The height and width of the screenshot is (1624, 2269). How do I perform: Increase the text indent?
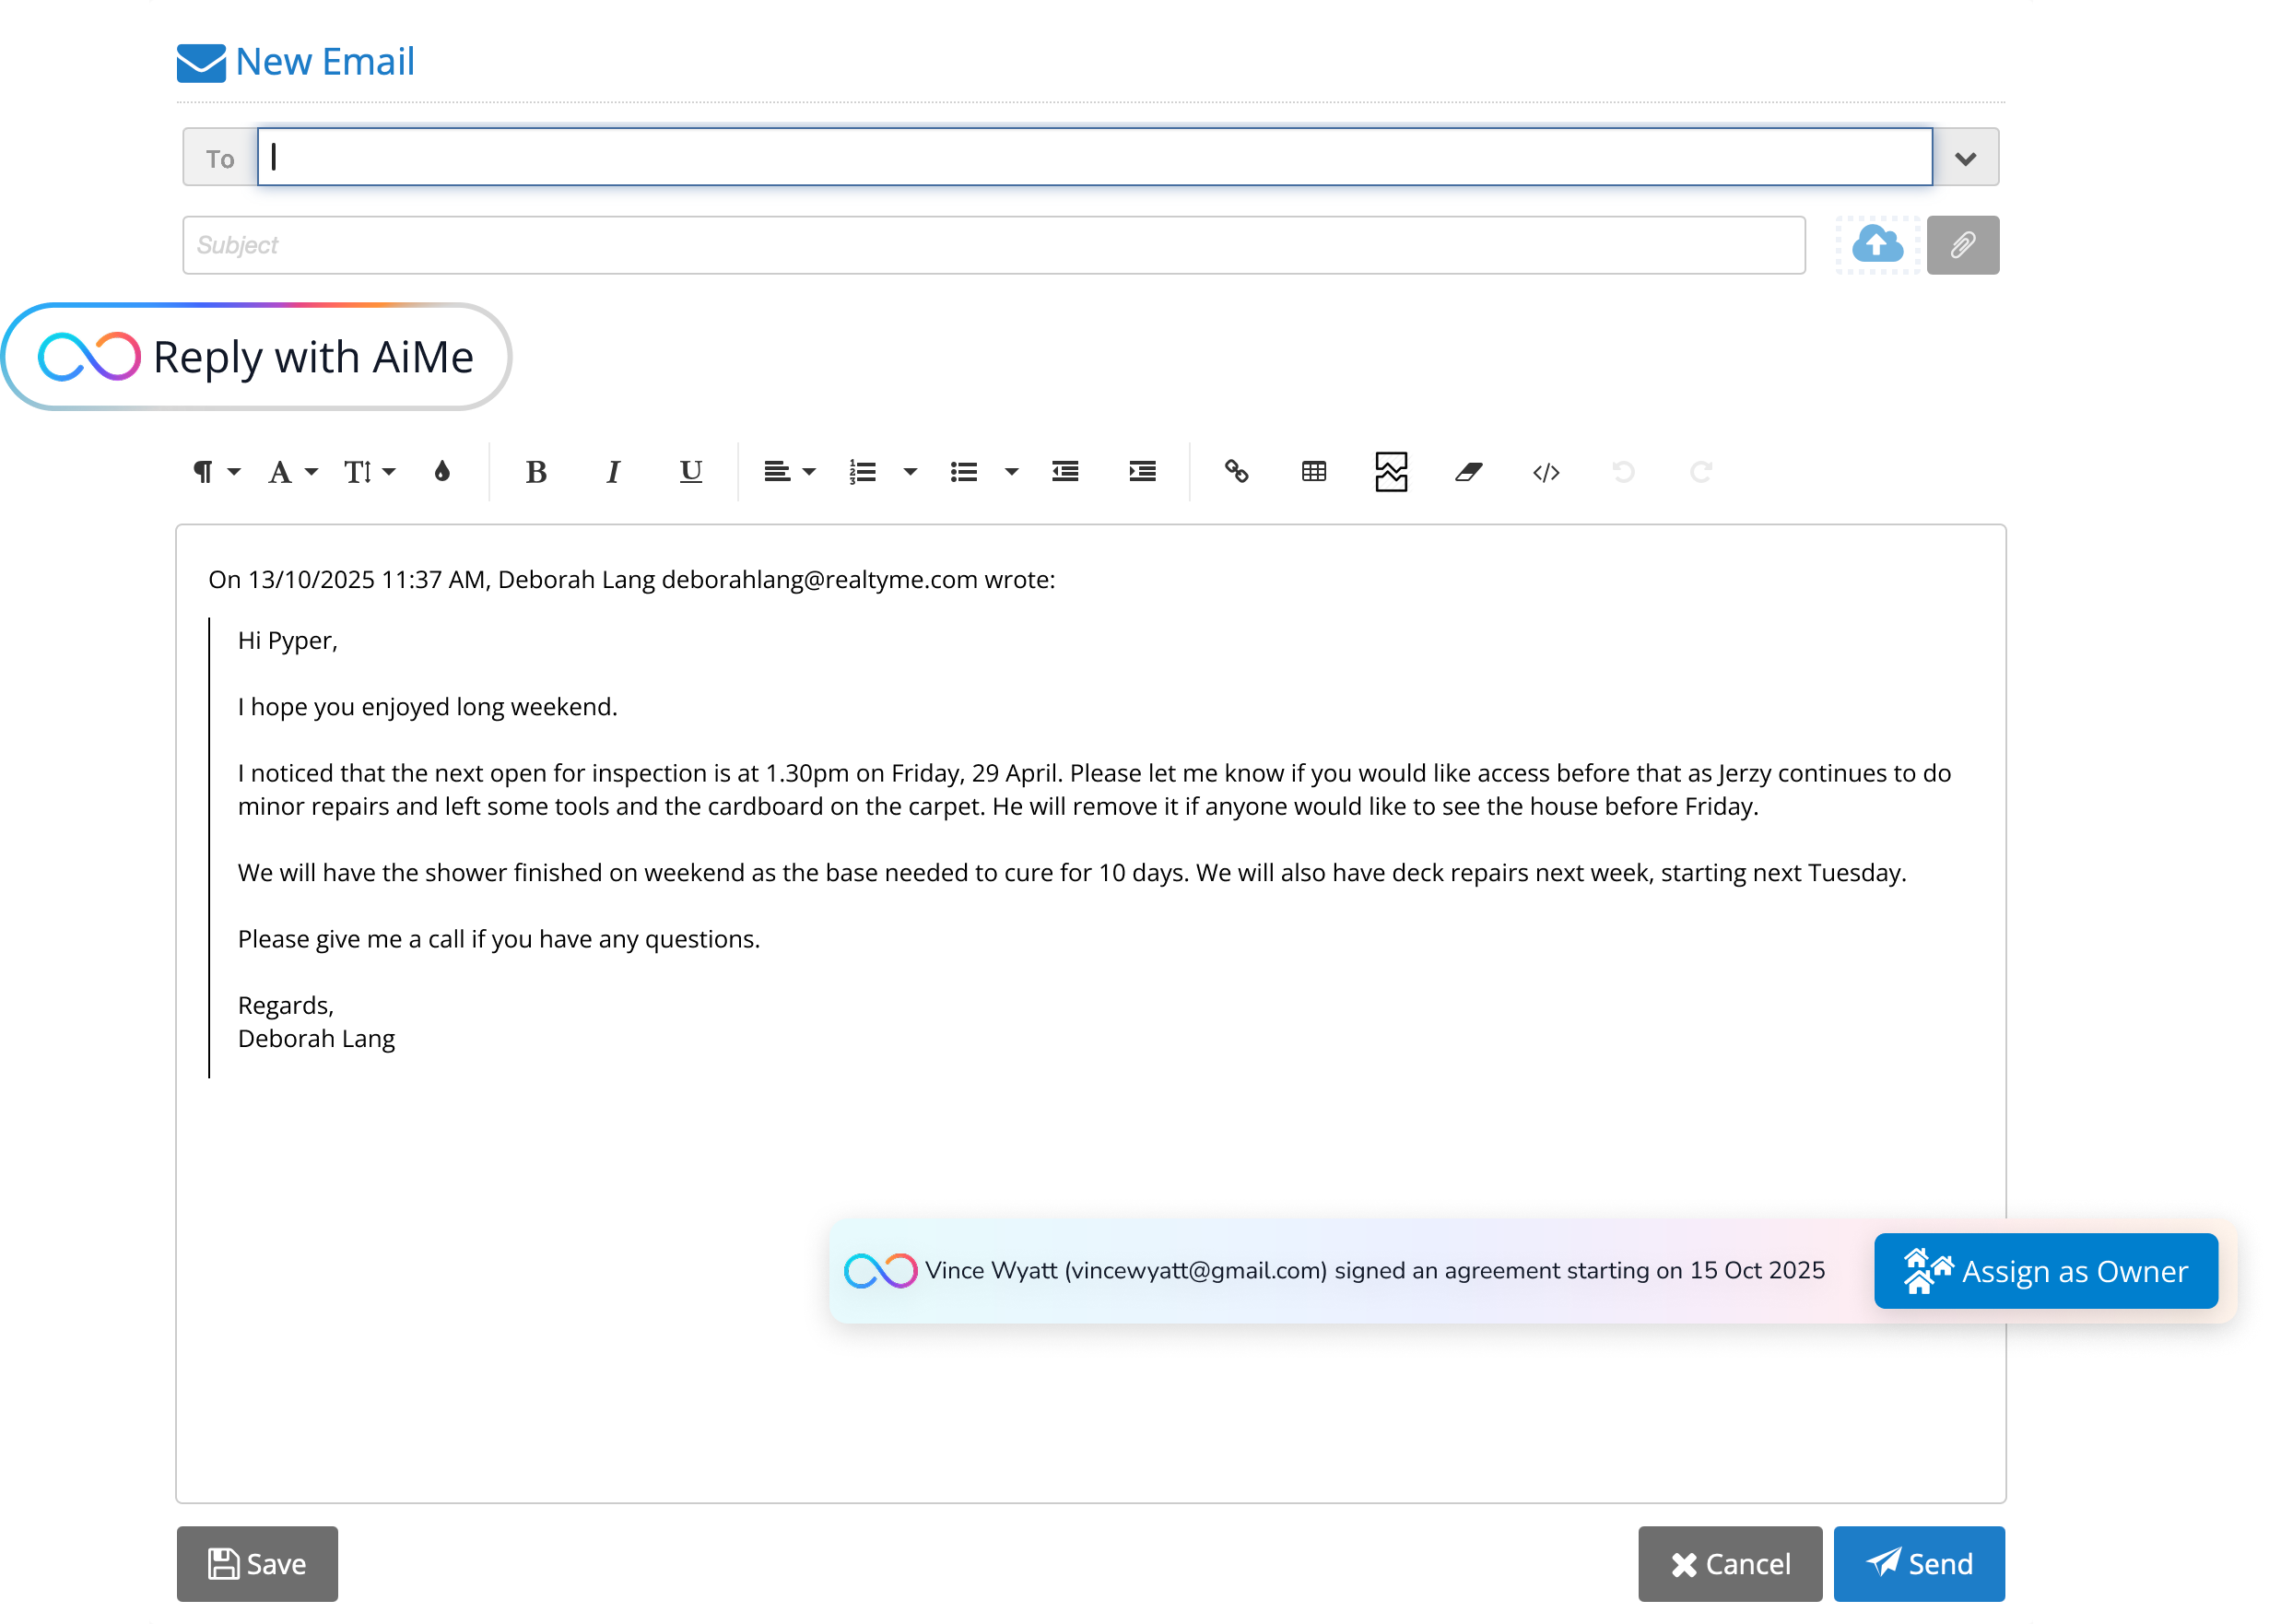(1141, 472)
